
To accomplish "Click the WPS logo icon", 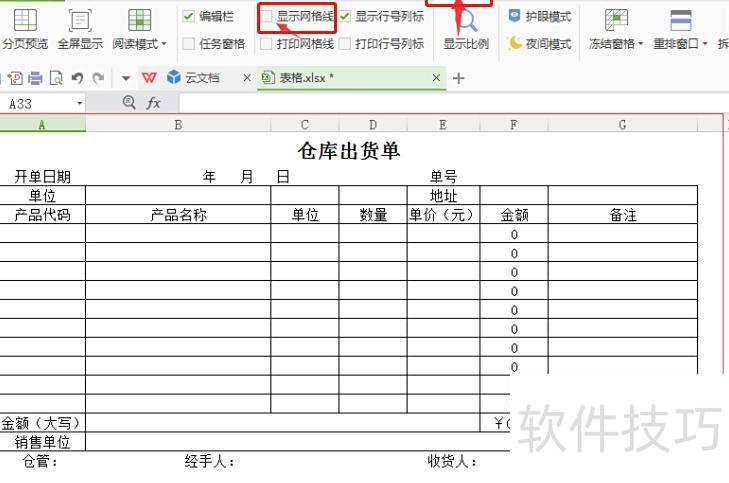I will pos(149,78).
